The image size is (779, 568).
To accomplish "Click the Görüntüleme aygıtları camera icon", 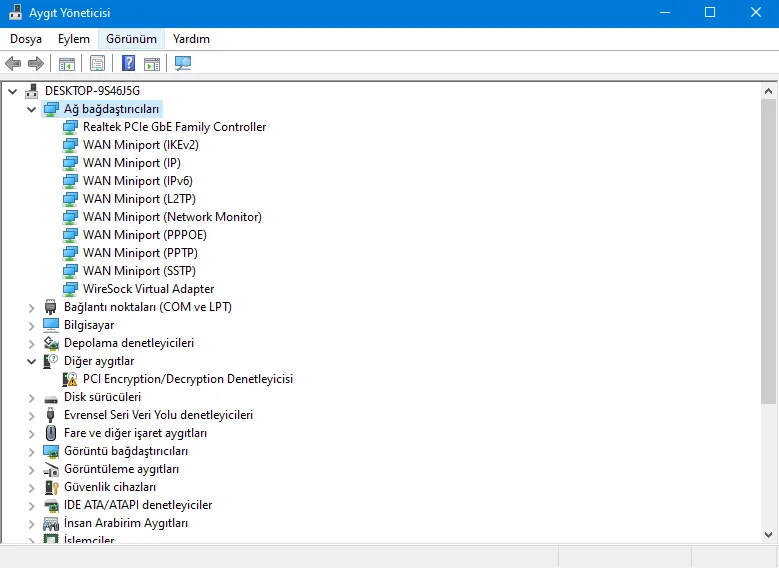I will click(x=51, y=469).
